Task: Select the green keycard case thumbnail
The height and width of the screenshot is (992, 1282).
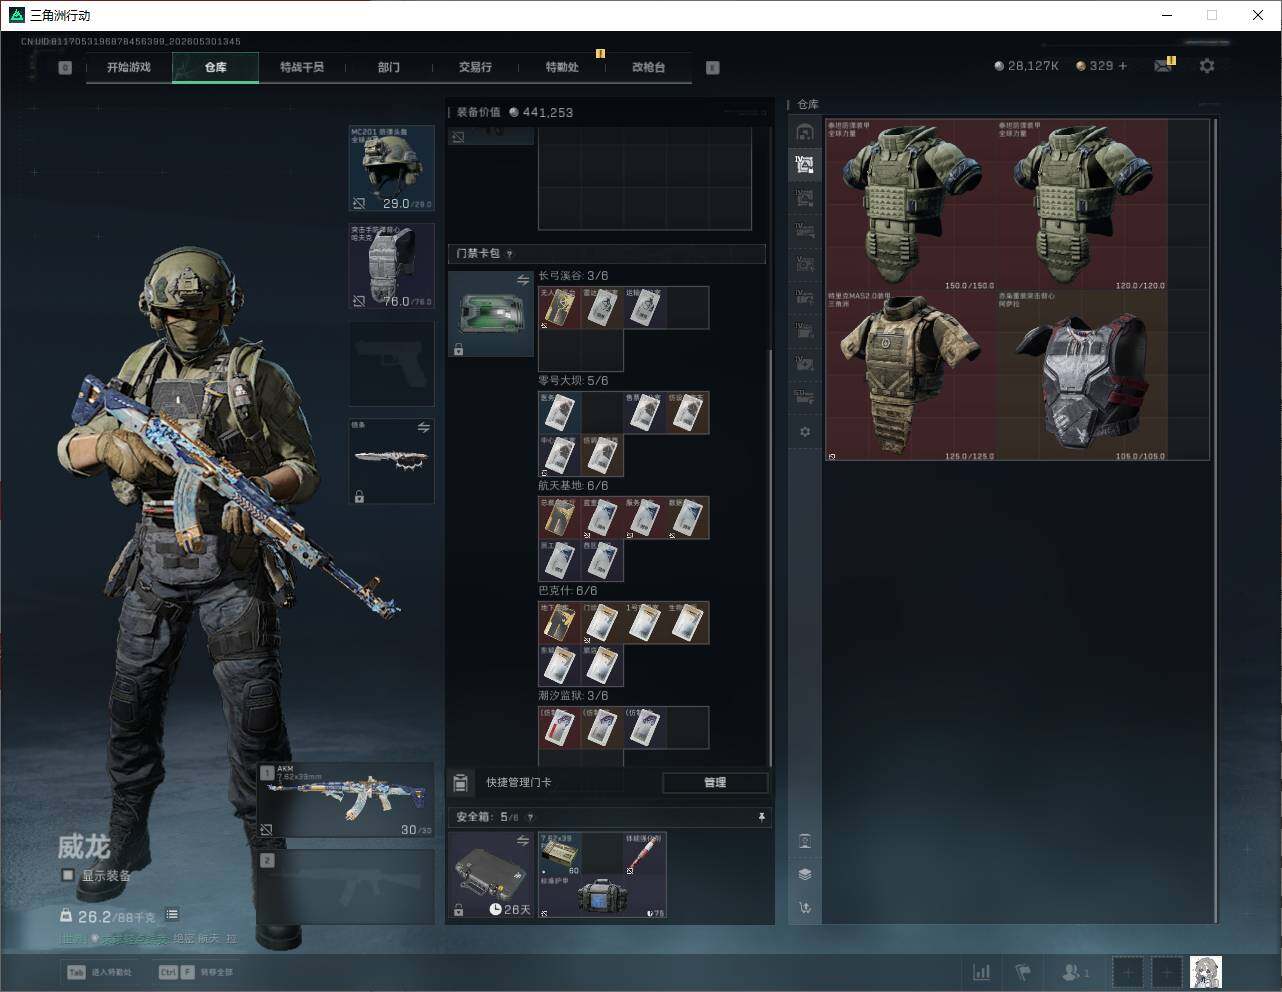Action: pyautogui.click(x=490, y=314)
